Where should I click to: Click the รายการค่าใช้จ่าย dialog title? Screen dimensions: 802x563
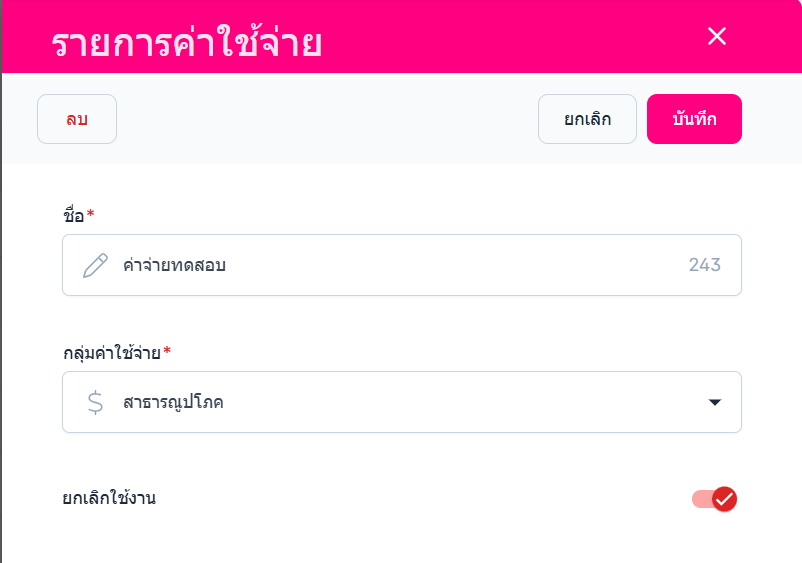click(x=186, y=44)
